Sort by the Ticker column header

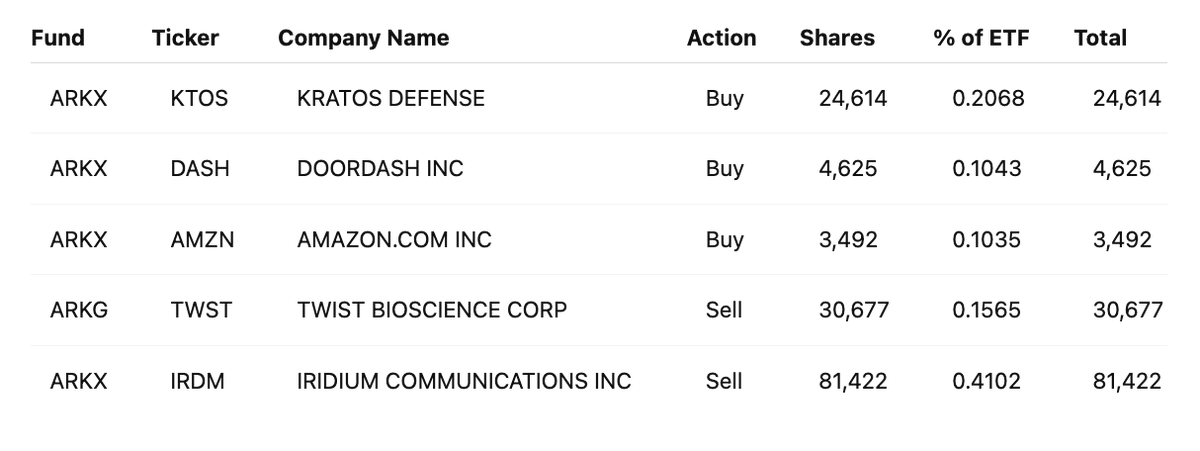point(185,38)
